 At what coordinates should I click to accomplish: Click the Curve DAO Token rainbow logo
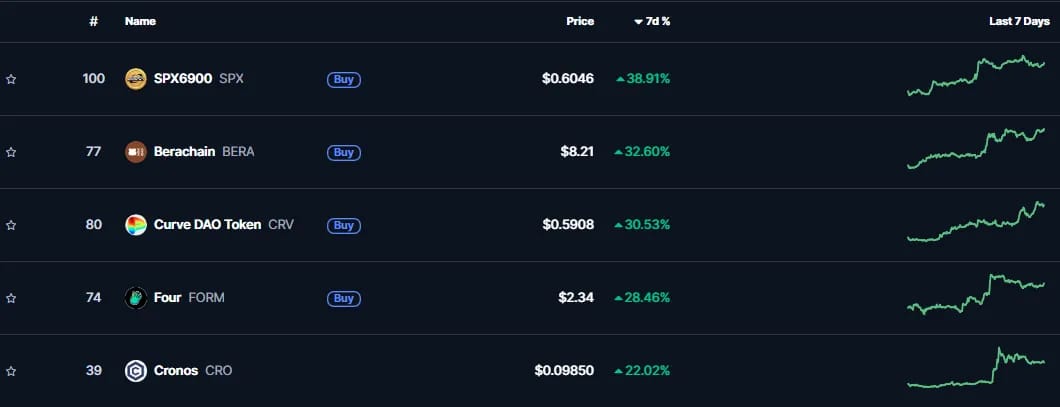click(136, 225)
